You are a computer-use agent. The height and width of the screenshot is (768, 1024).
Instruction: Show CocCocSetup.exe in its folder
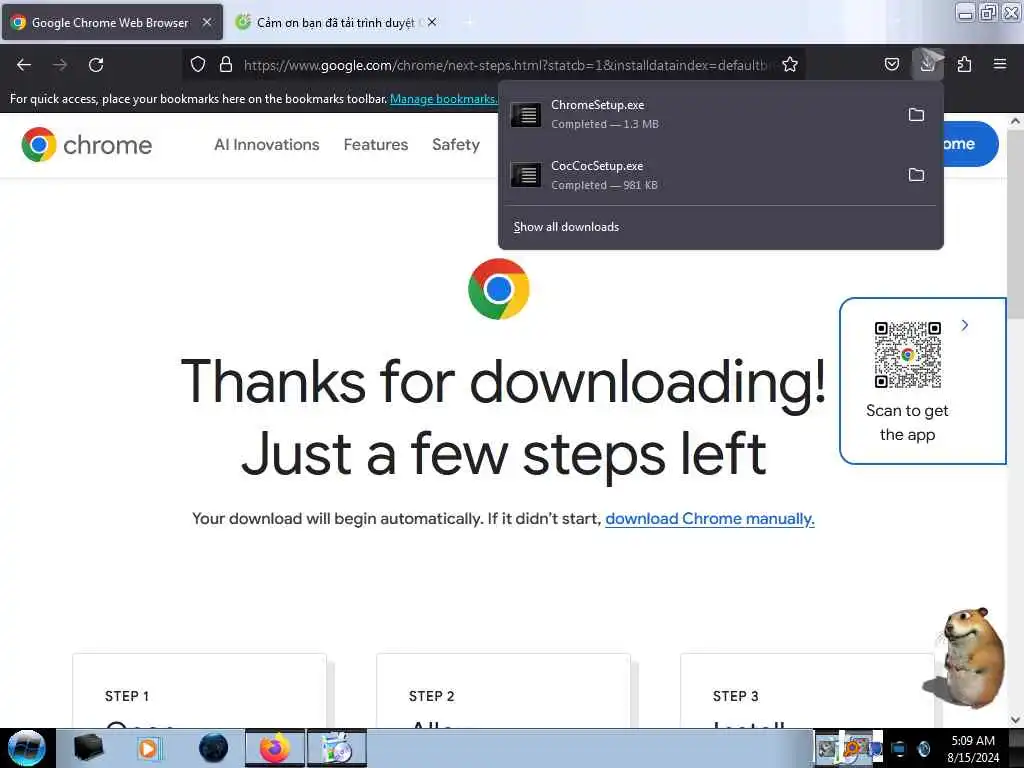pos(917,175)
